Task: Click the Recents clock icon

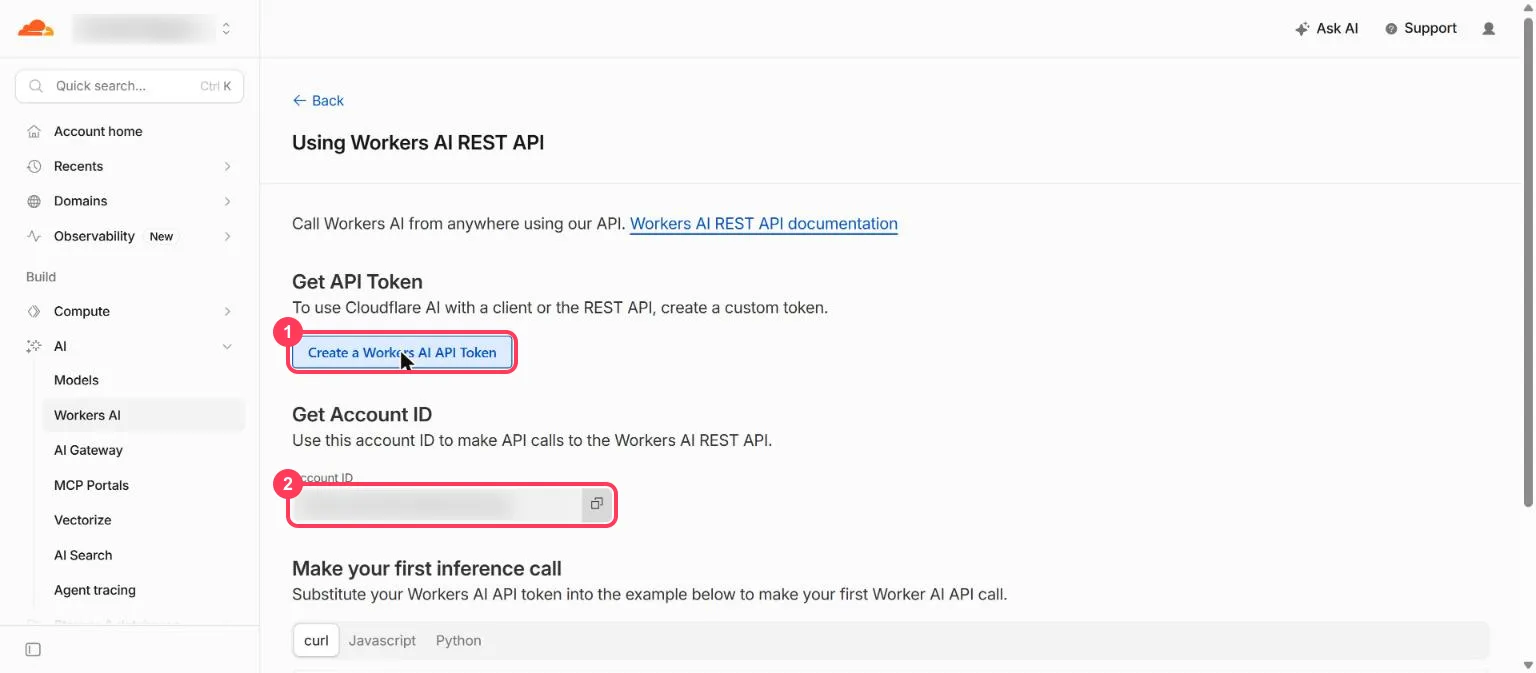Action: [34, 166]
